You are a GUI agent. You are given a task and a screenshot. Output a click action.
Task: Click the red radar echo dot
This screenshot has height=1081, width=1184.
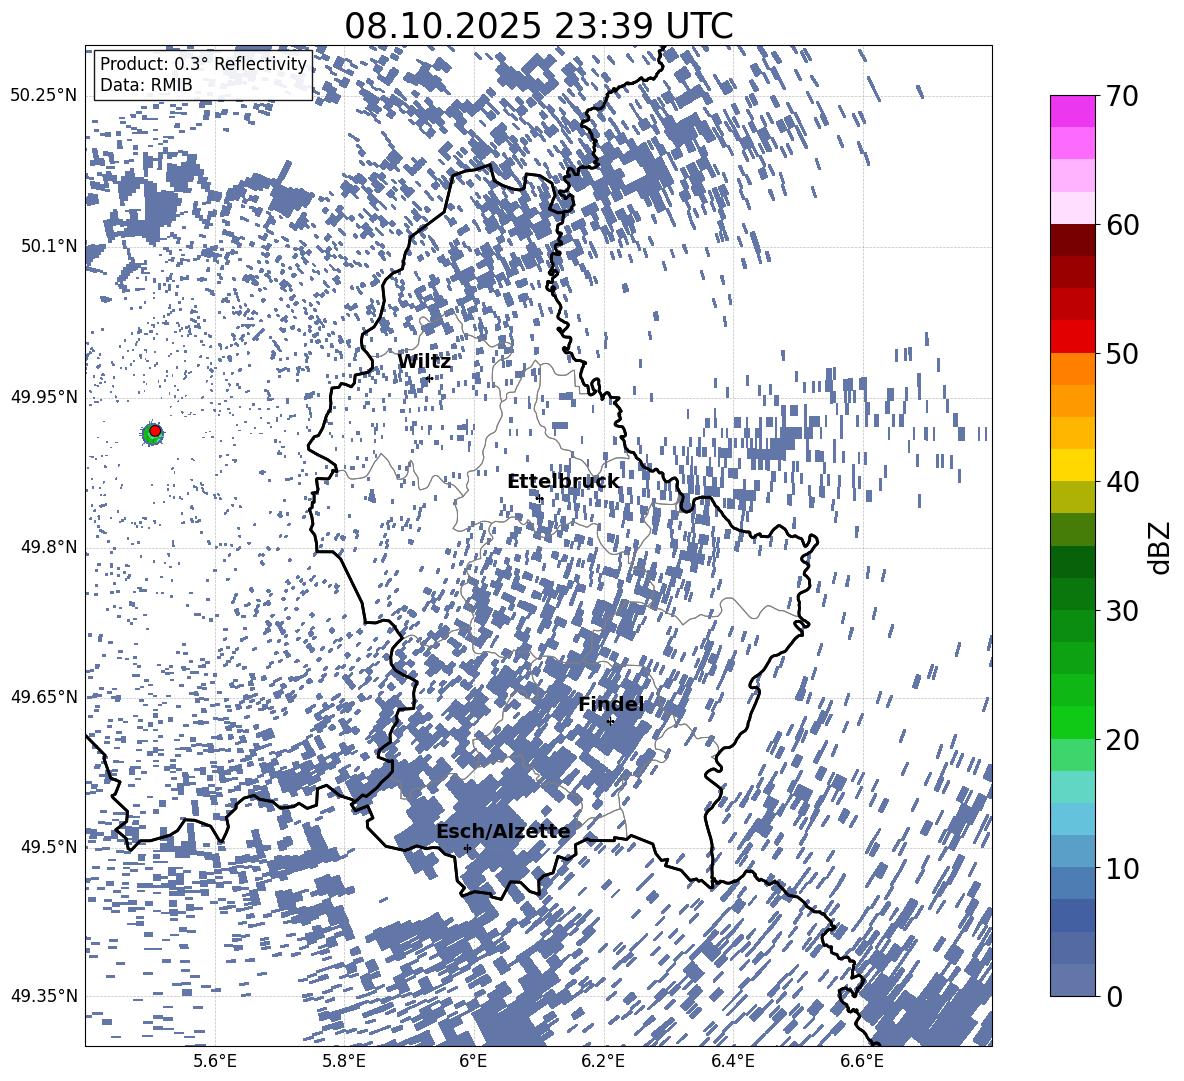(155, 431)
